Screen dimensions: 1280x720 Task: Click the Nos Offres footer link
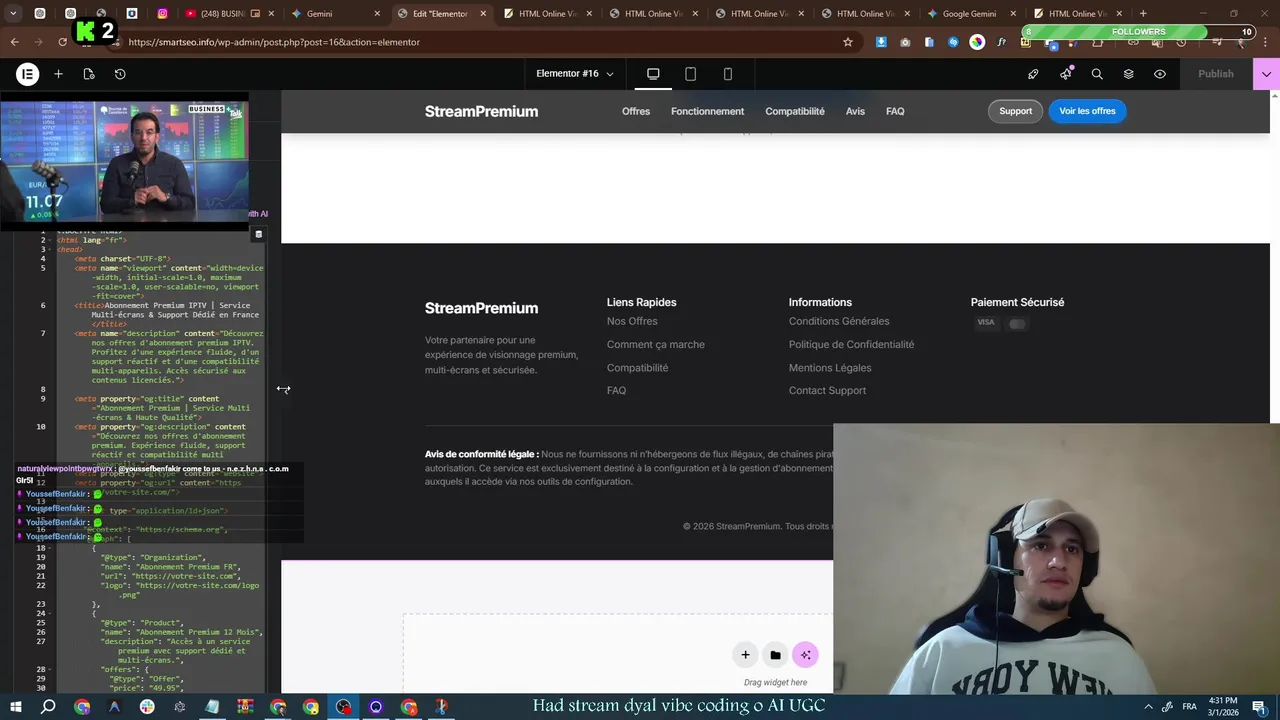pyautogui.click(x=632, y=321)
